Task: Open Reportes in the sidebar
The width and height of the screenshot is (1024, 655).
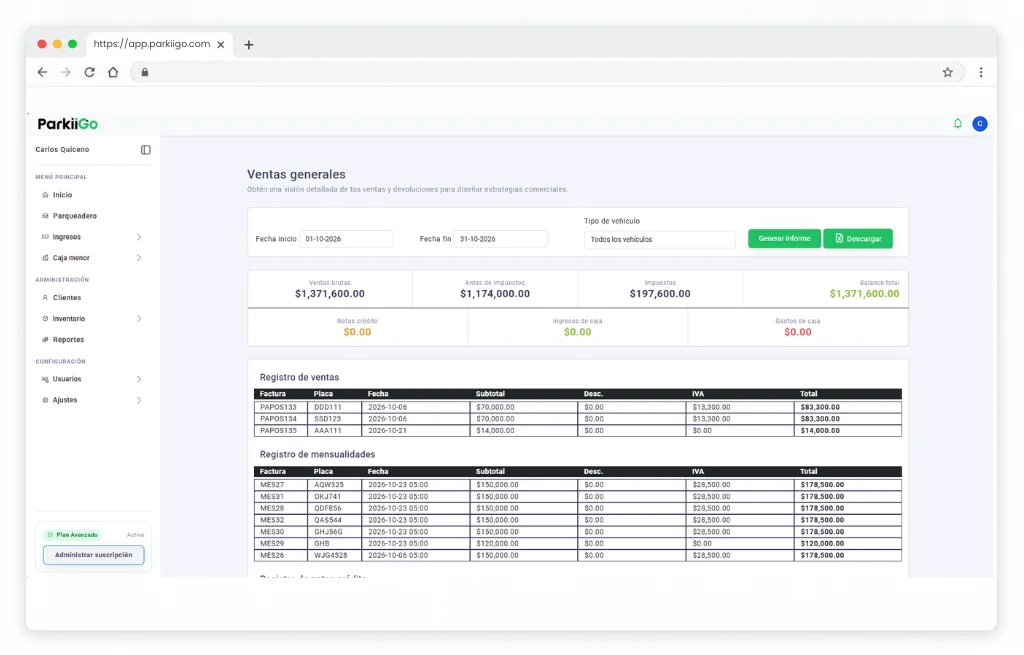Action: (69, 340)
